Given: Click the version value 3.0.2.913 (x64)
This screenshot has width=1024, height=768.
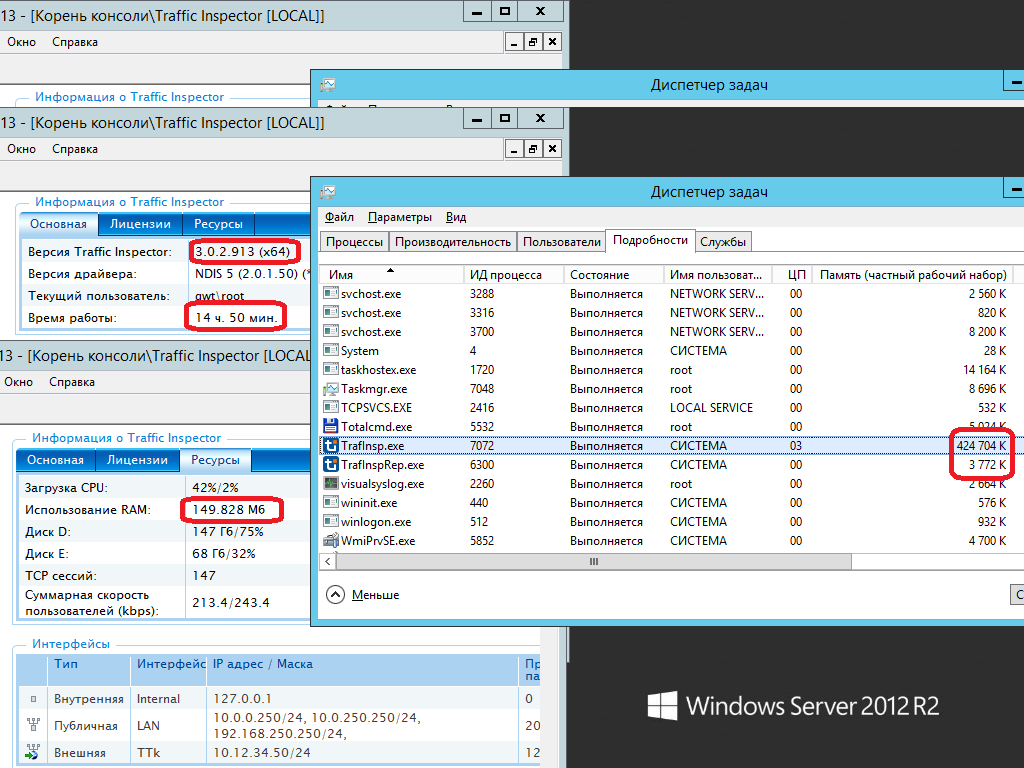Looking at the screenshot, I should click(x=242, y=251).
